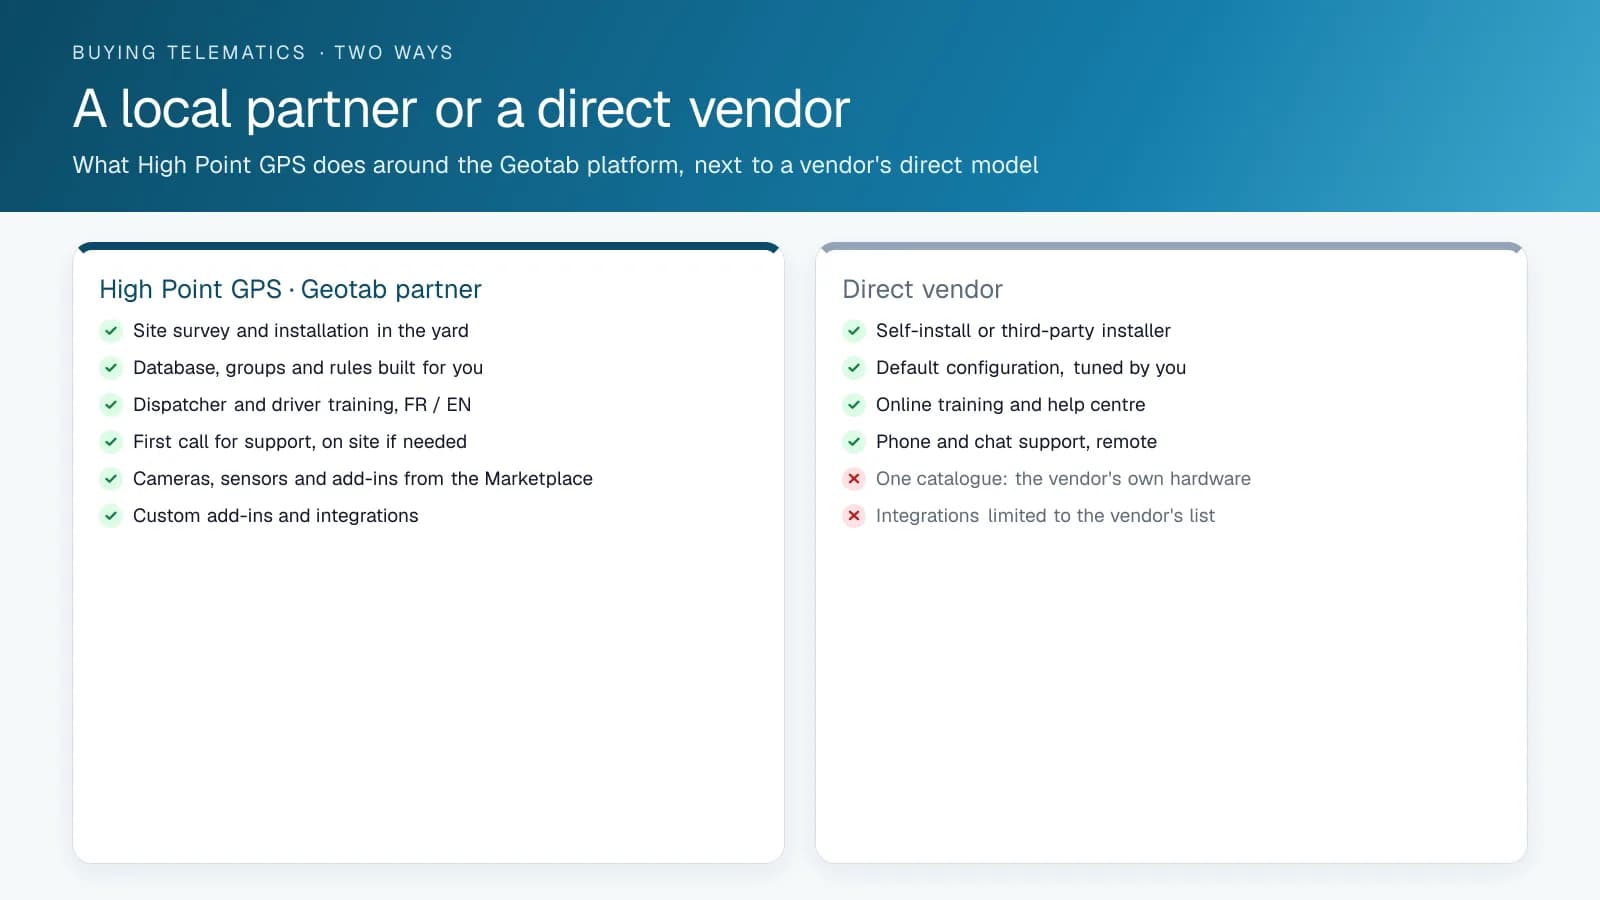
Task: Click the text Phone and chat support, remote
Action: point(1016,442)
